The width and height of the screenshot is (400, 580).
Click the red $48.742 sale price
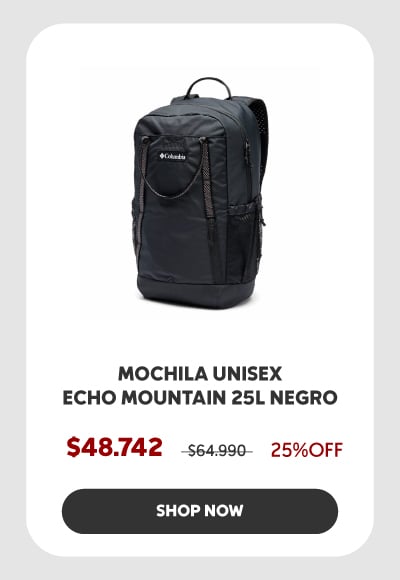coord(114,447)
